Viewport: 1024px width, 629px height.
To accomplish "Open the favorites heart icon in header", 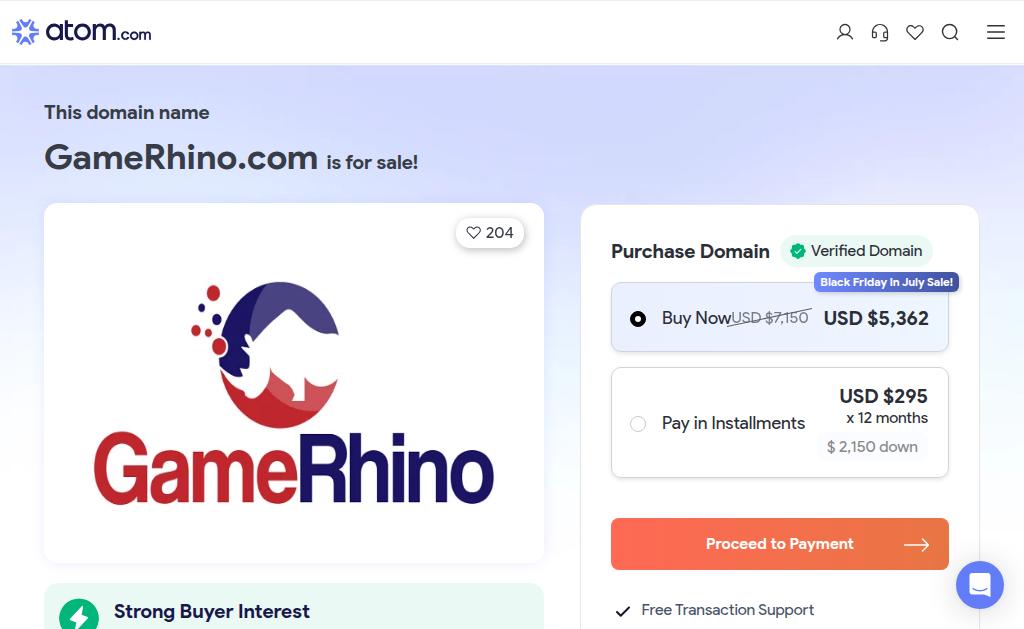I will coord(915,32).
